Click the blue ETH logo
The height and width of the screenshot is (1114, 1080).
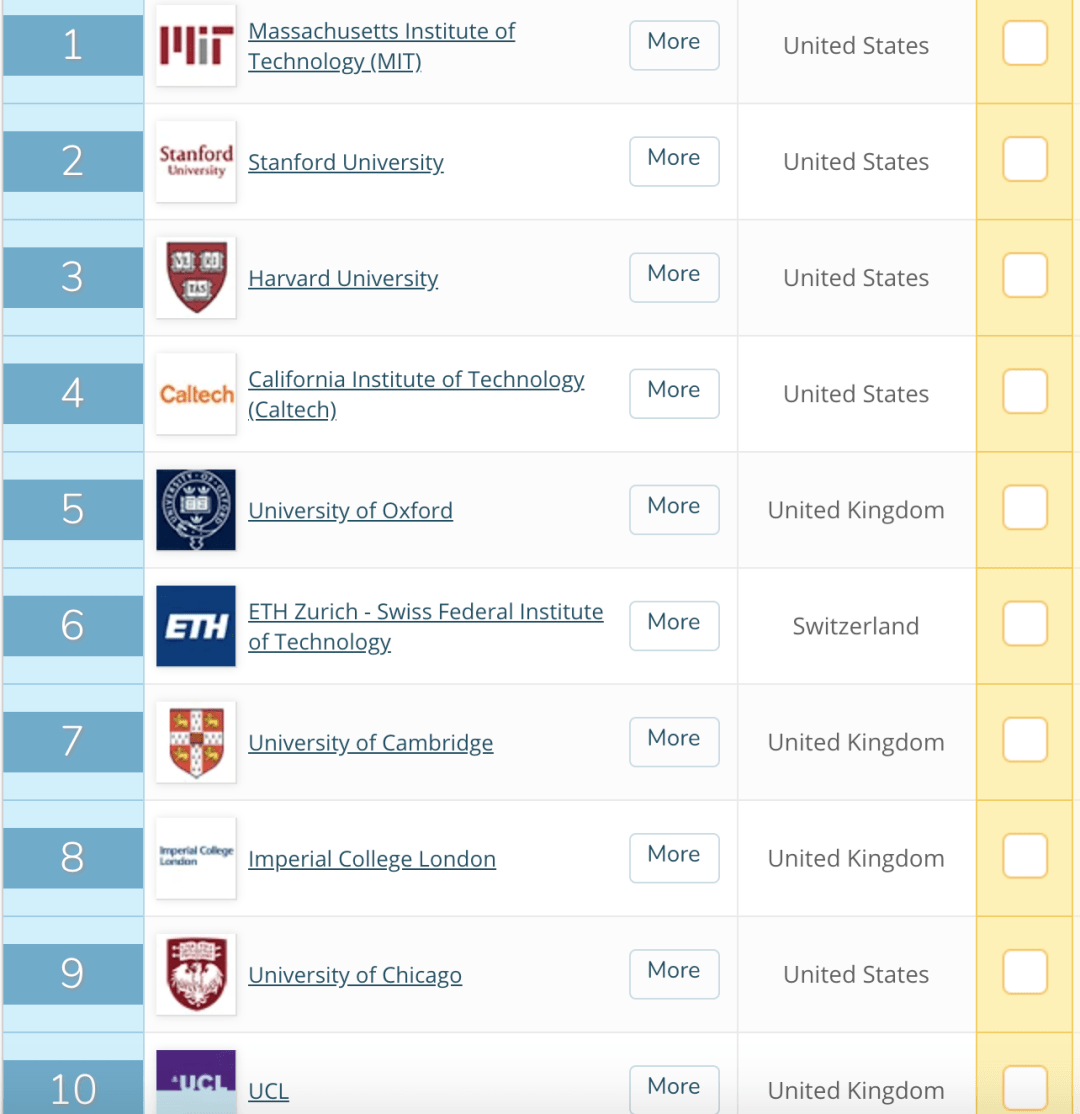(196, 626)
